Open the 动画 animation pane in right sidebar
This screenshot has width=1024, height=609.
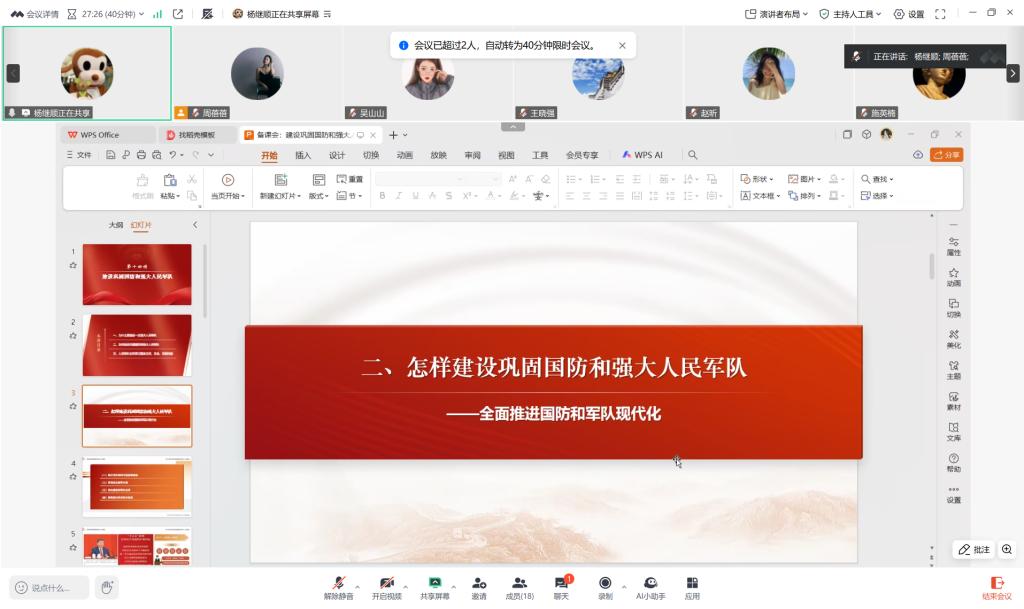click(953, 277)
